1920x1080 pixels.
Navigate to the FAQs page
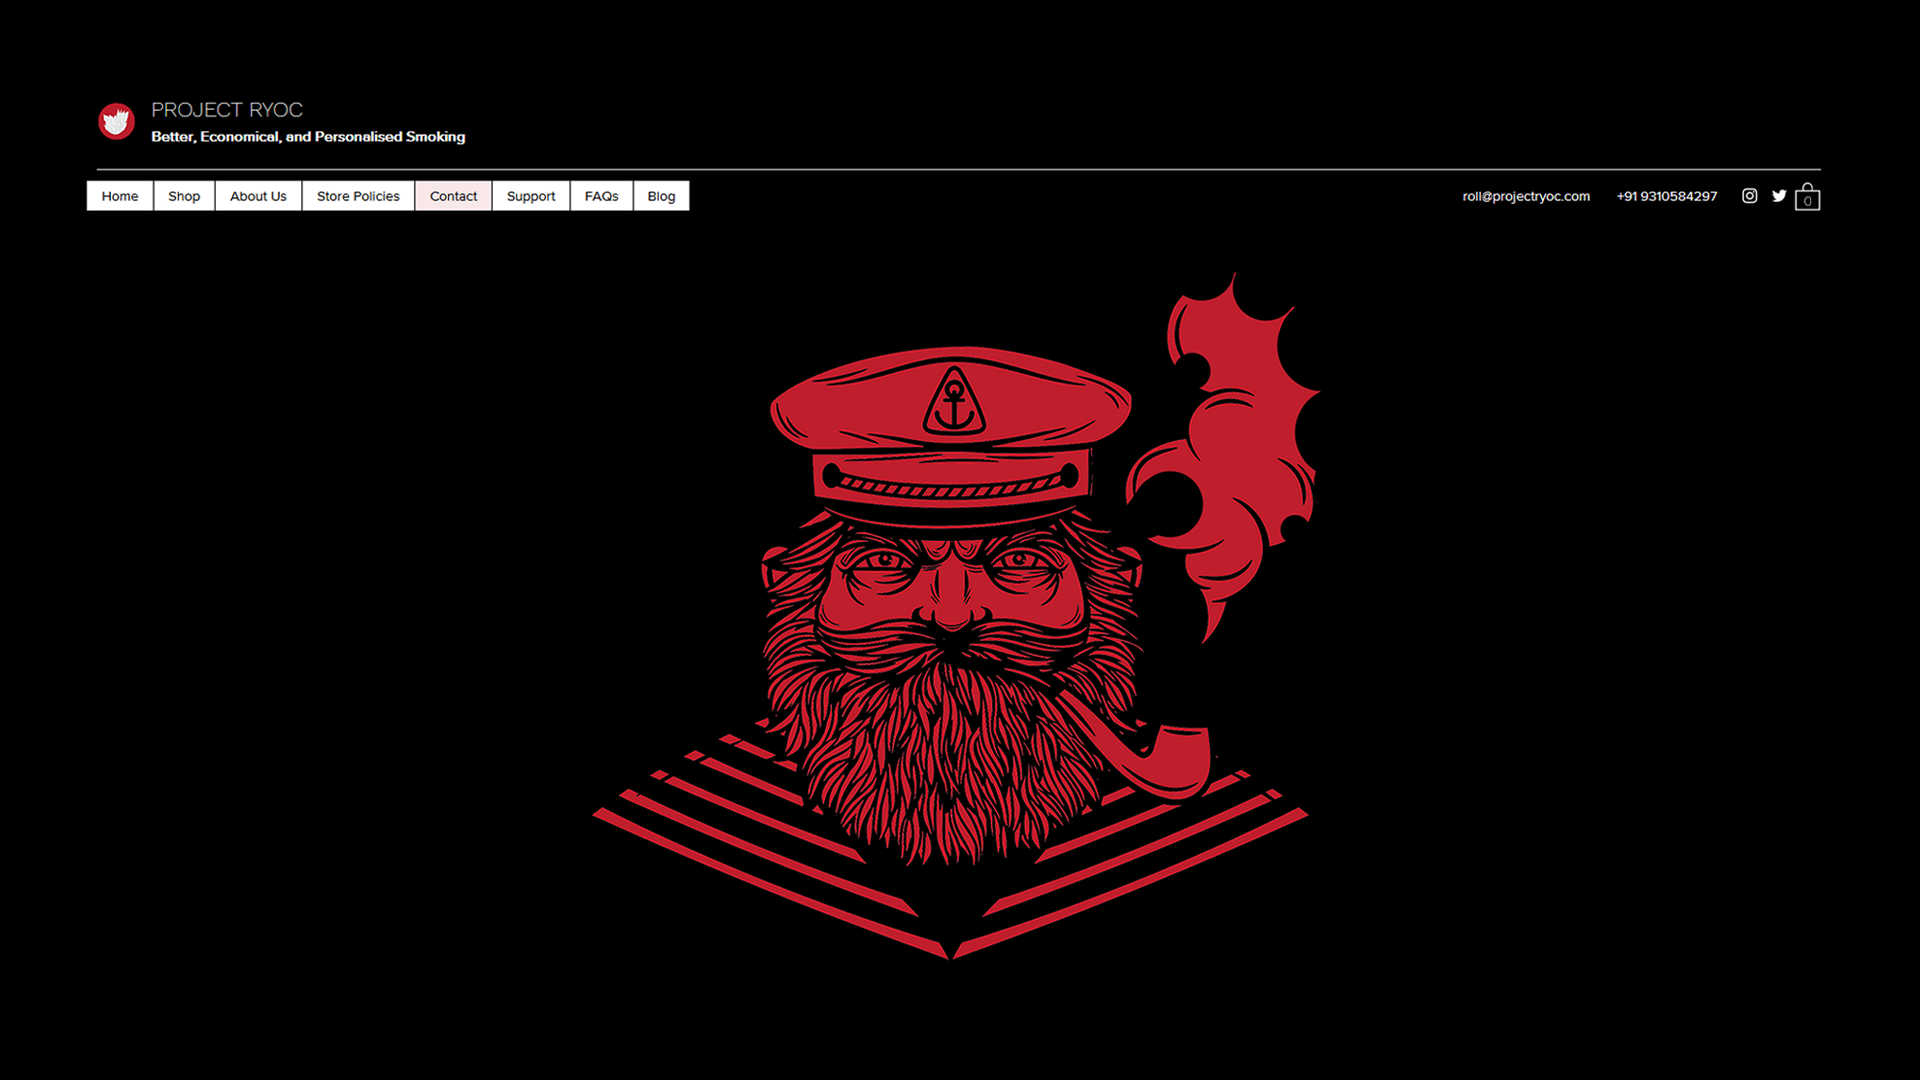601,196
